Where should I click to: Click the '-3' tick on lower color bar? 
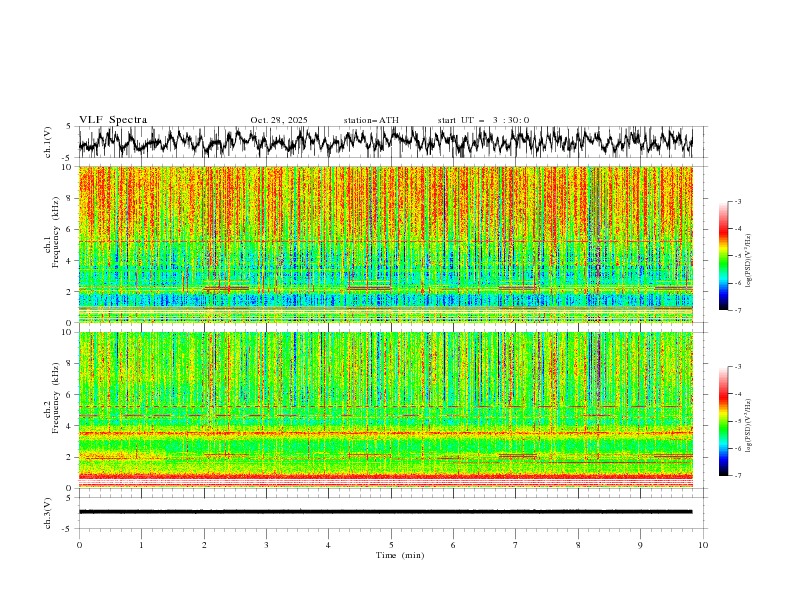[737, 367]
